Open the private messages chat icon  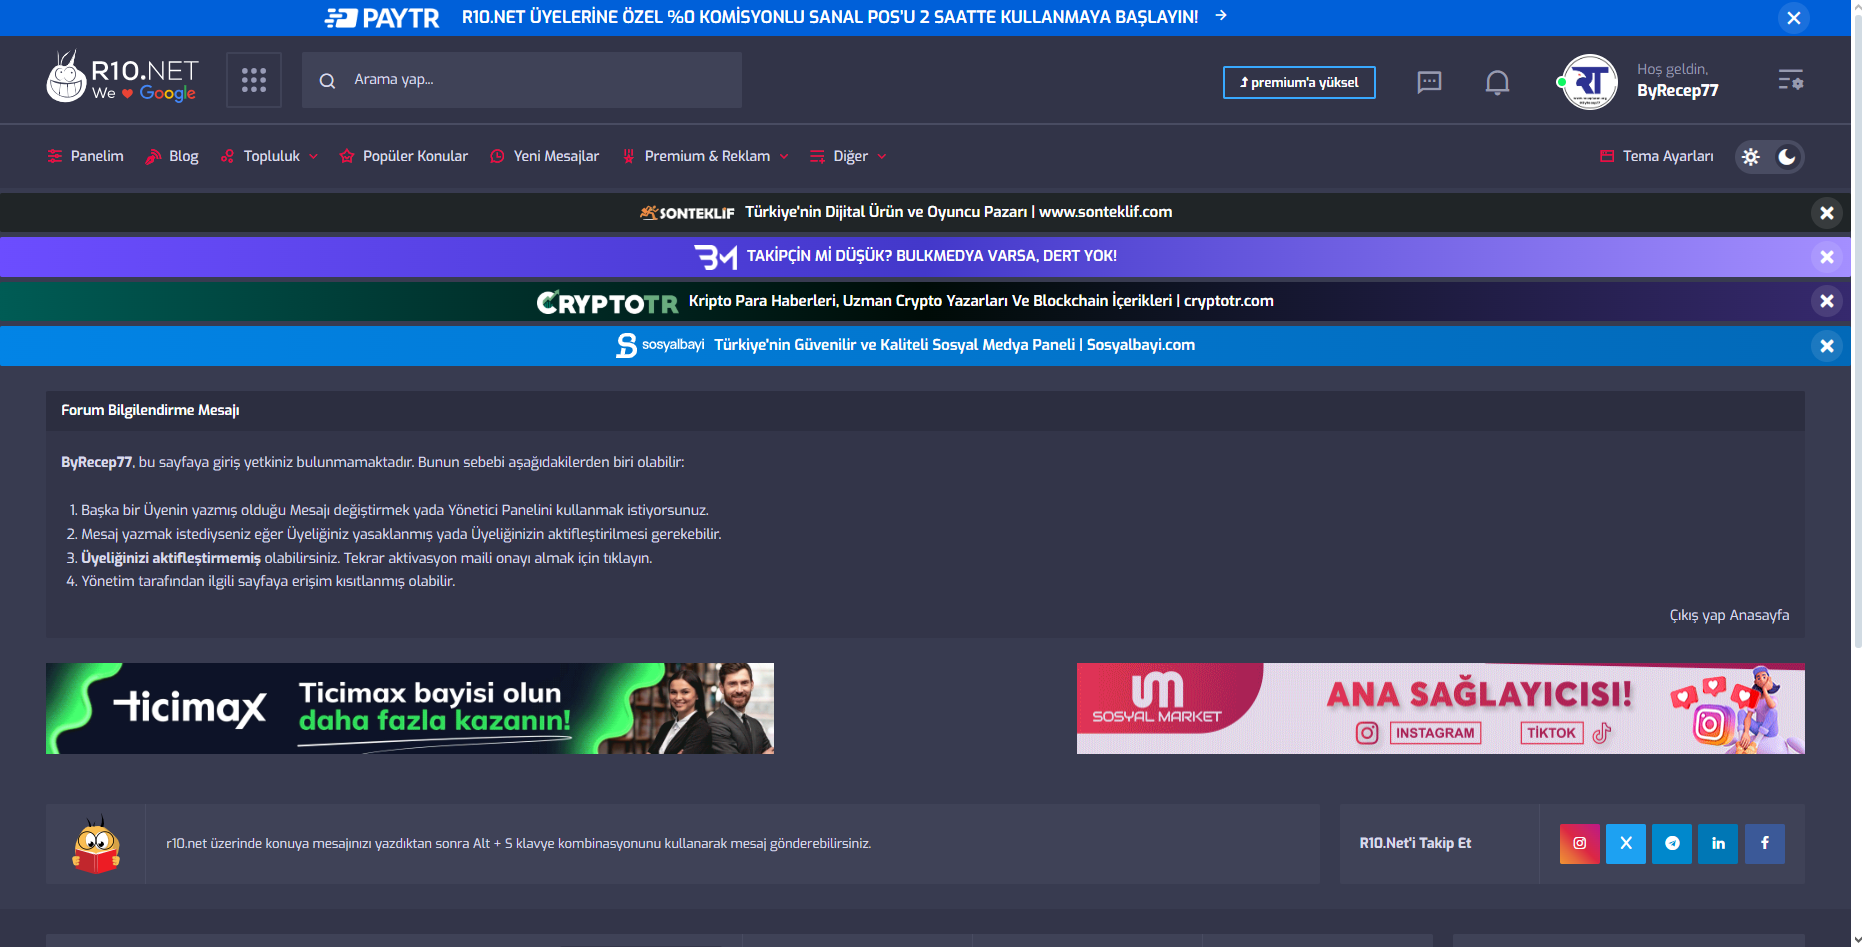coord(1429,82)
